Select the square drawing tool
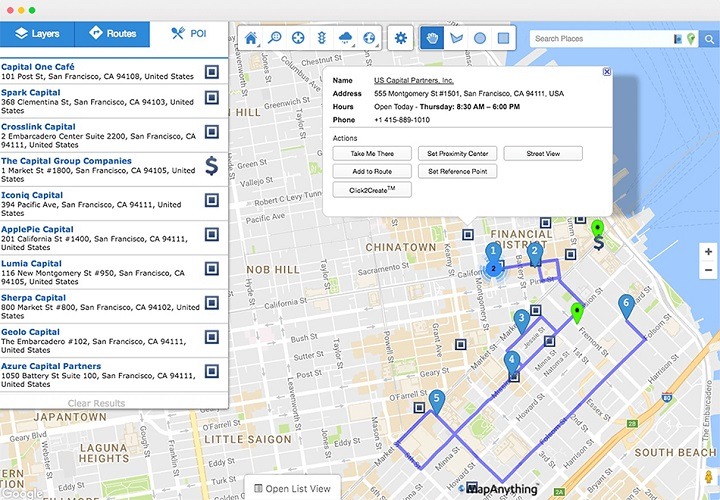The width and height of the screenshot is (720, 500). [504, 38]
